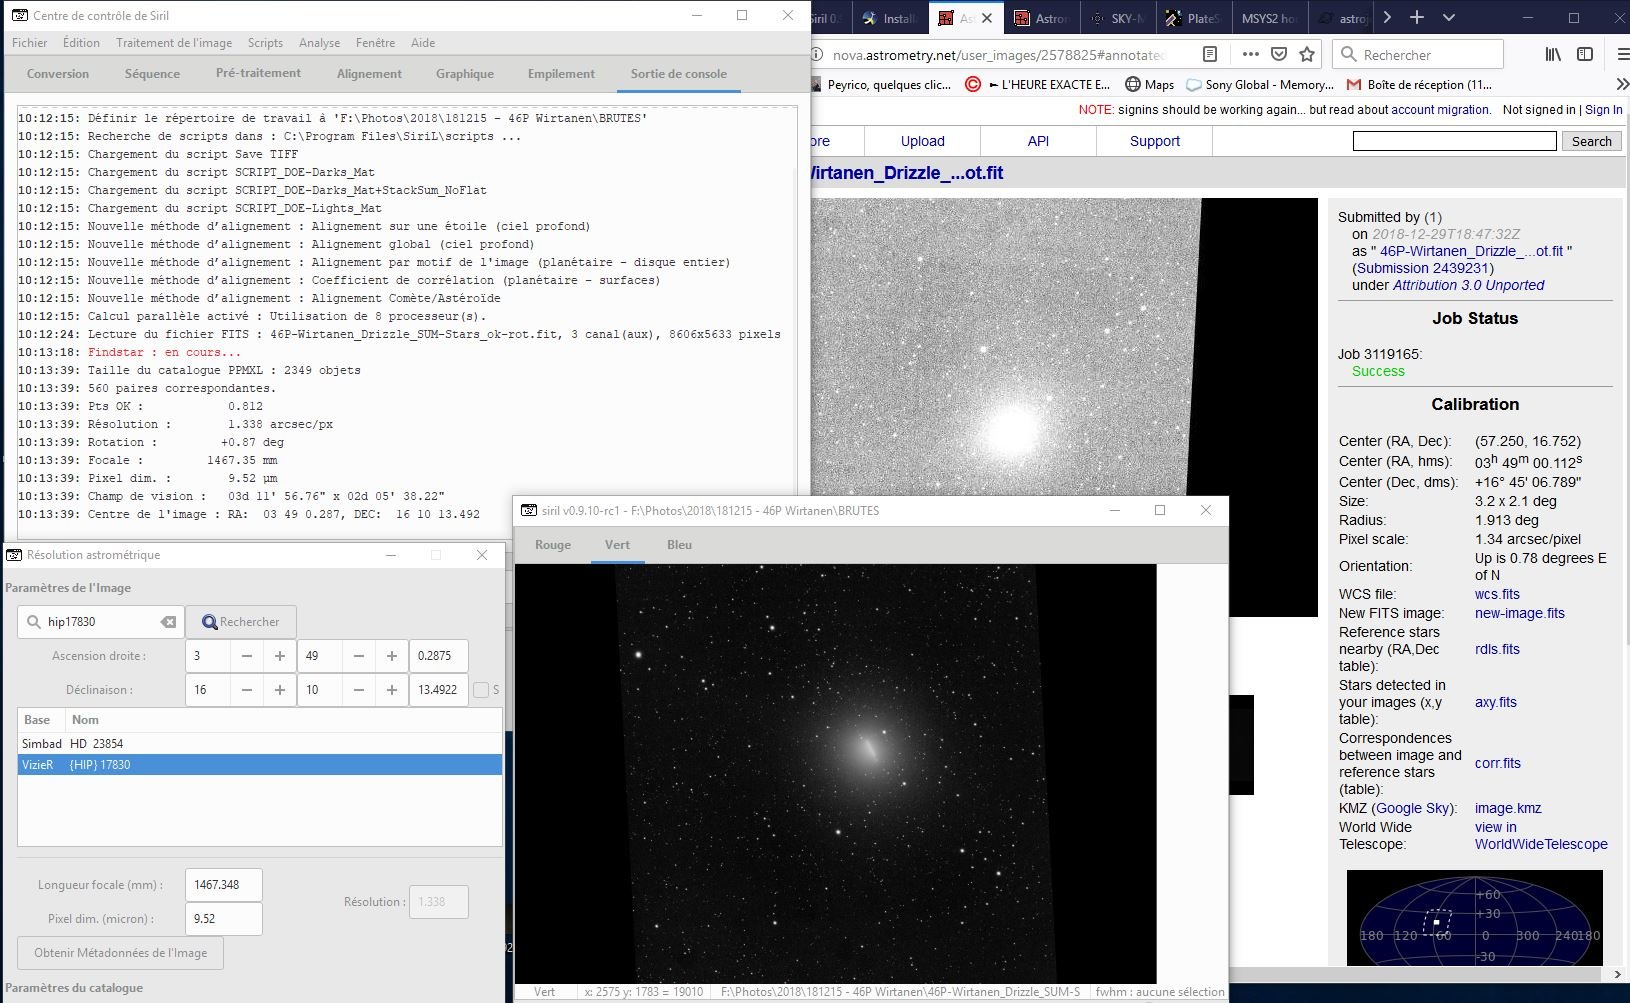This screenshot has width=1630, height=1003.
Task: Switch to the Graphique tab
Action: tap(465, 74)
